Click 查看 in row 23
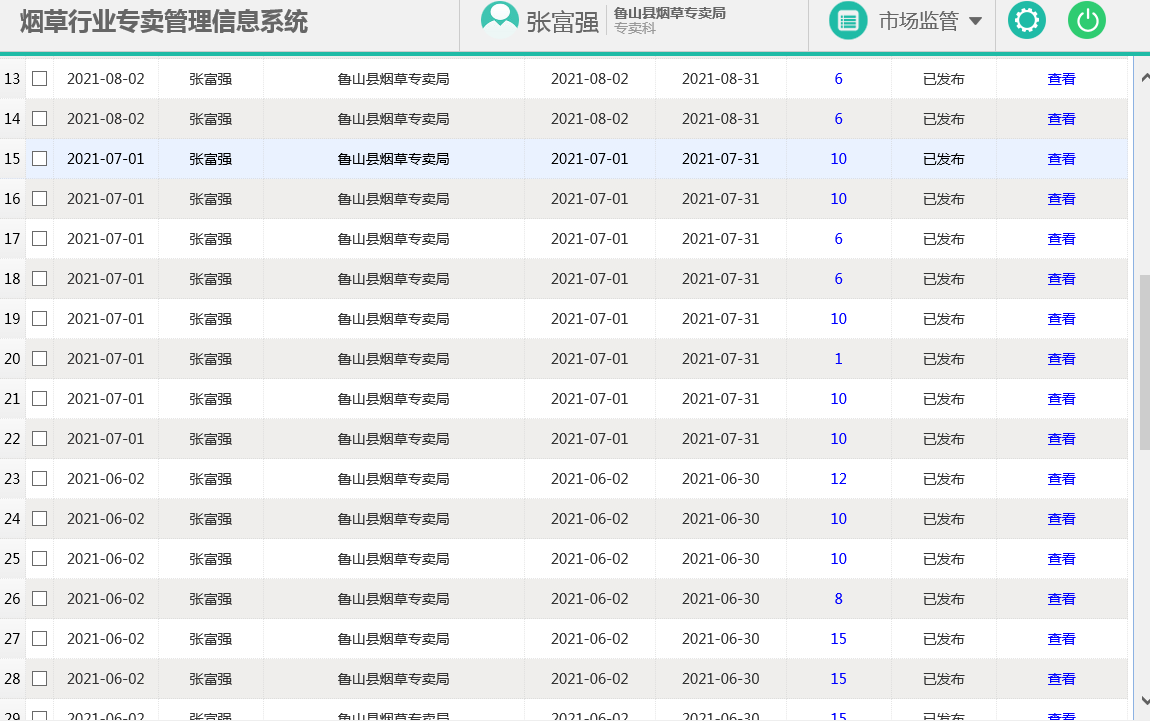This screenshot has width=1150, height=722. pyautogui.click(x=1061, y=479)
